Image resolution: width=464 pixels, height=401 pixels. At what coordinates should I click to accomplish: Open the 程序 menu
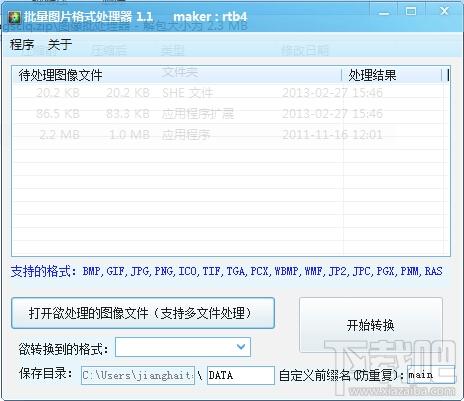(x=22, y=44)
